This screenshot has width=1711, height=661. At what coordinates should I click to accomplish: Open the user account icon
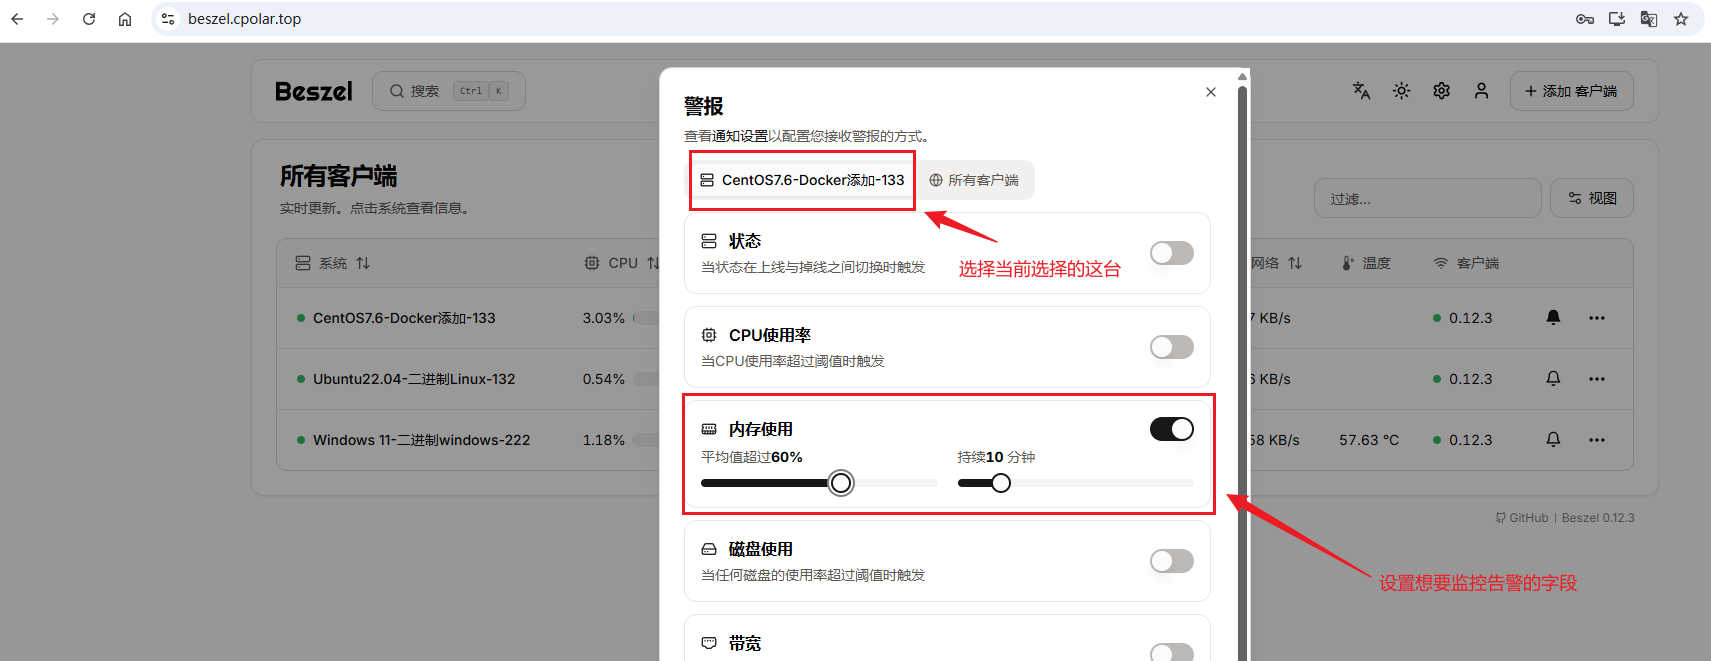point(1481,91)
